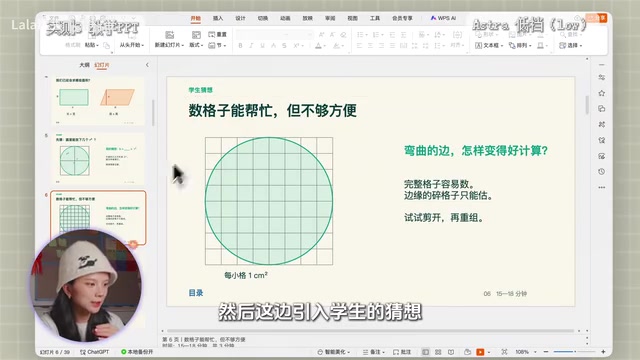
Task: Click the 重置 reset button
Action: [x=218, y=35]
